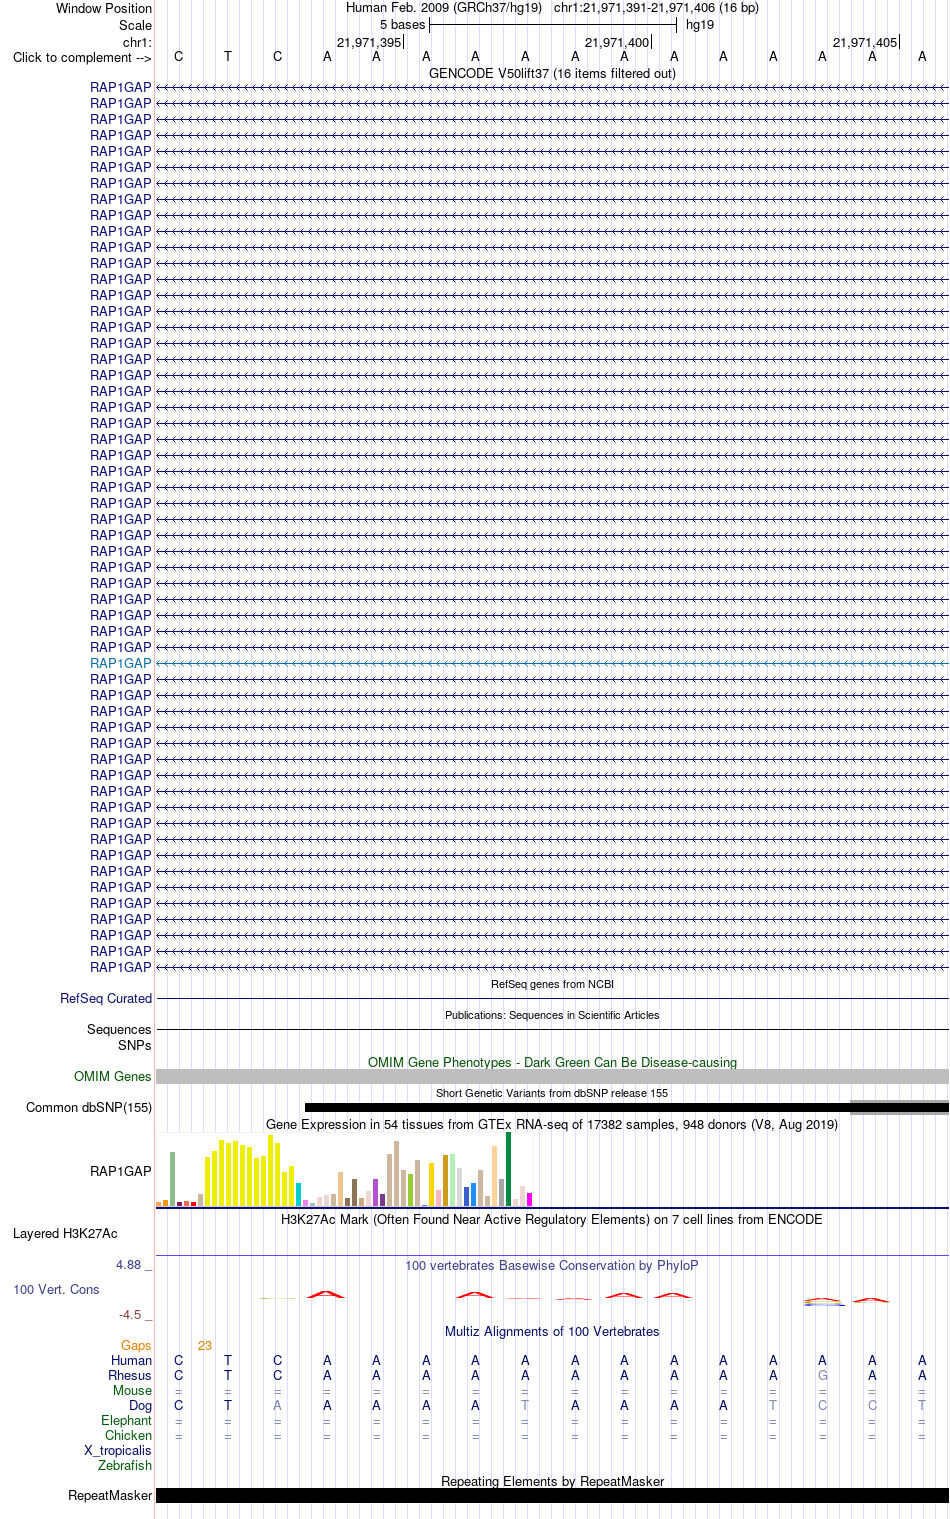This screenshot has width=950, height=1519.
Task: Open 'Multiz Alignments of 100 Vertebrates' title
Action: pos(552,1331)
